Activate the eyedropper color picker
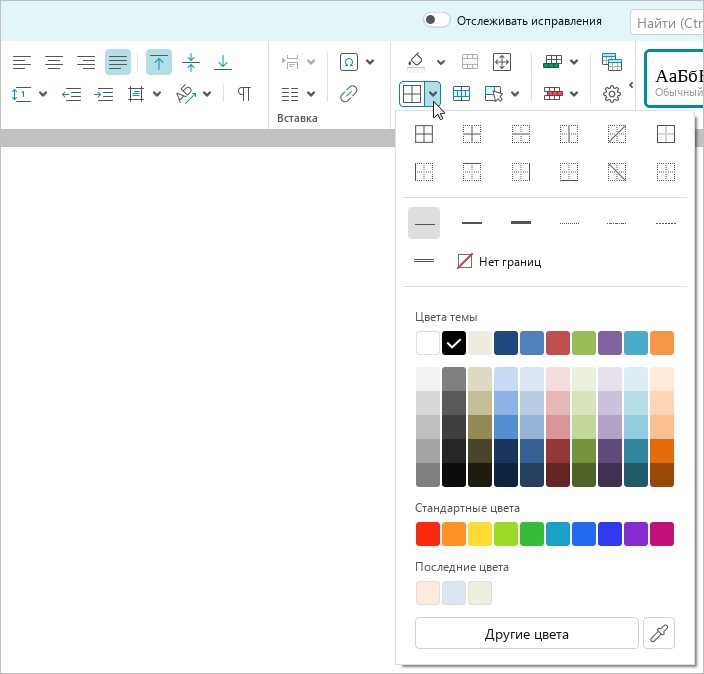 [x=659, y=634]
